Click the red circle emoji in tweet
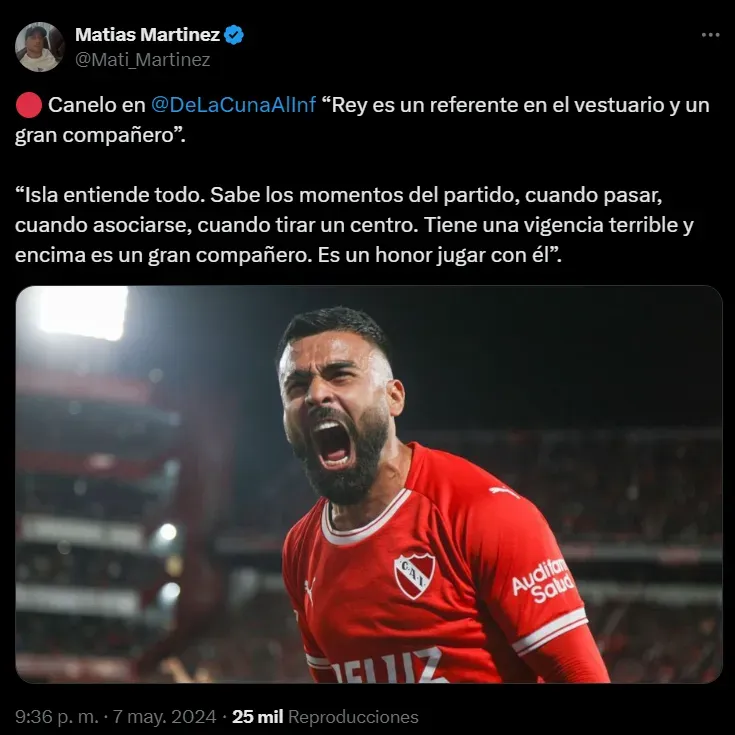Image resolution: width=735 pixels, height=735 pixels. pyautogui.click(x=29, y=105)
